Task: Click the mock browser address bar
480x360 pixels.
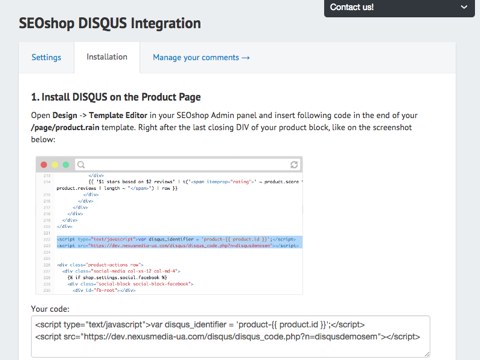Action: pos(188,165)
